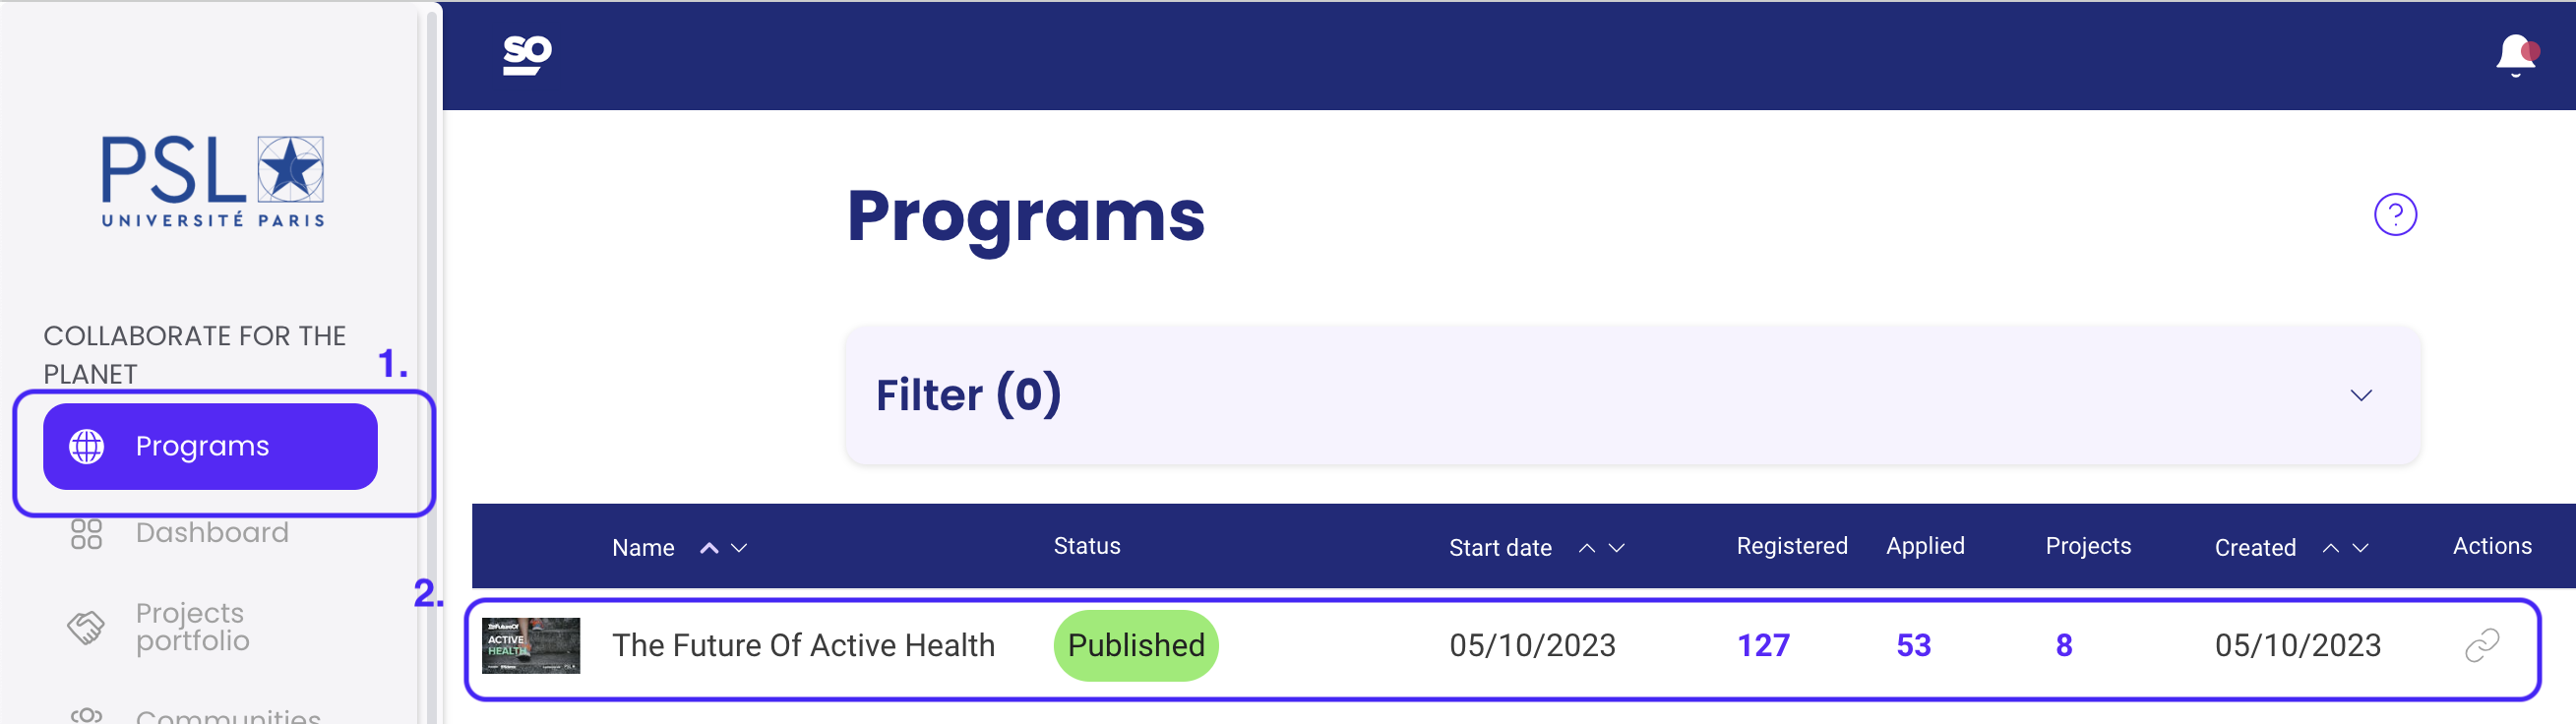Click the copy link icon in Actions

pyautogui.click(x=2481, y=645)
